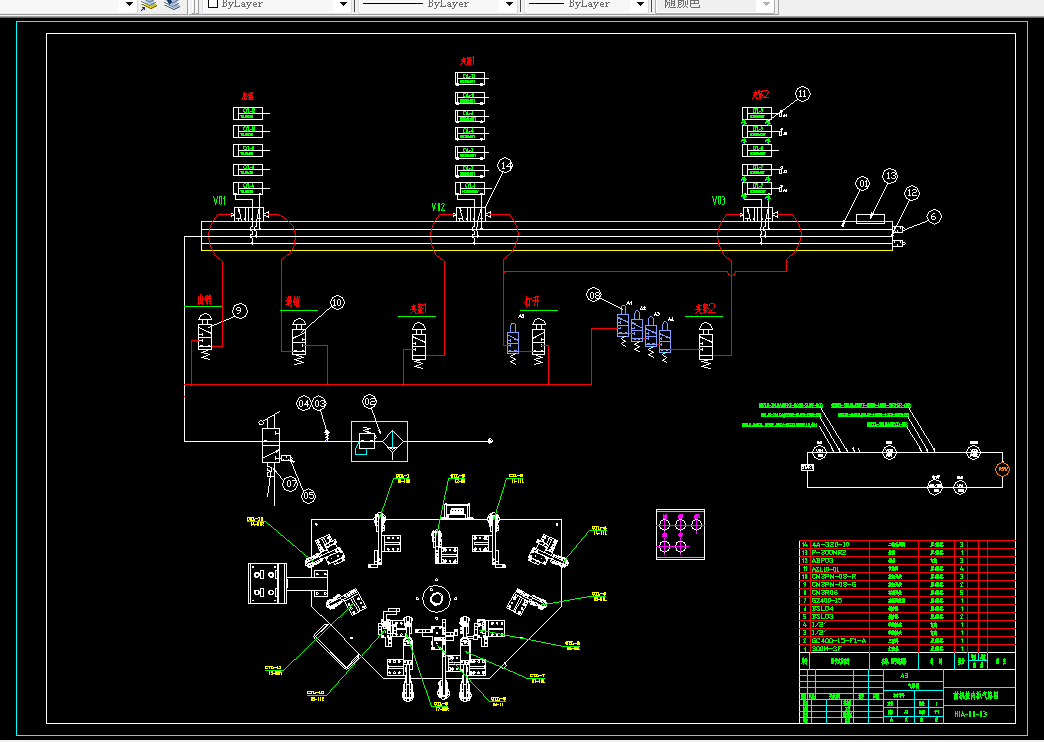Select the A3 sheet size in the title block
The height and width of the screenshot is (742, 1044).
(x=904, y=675)
